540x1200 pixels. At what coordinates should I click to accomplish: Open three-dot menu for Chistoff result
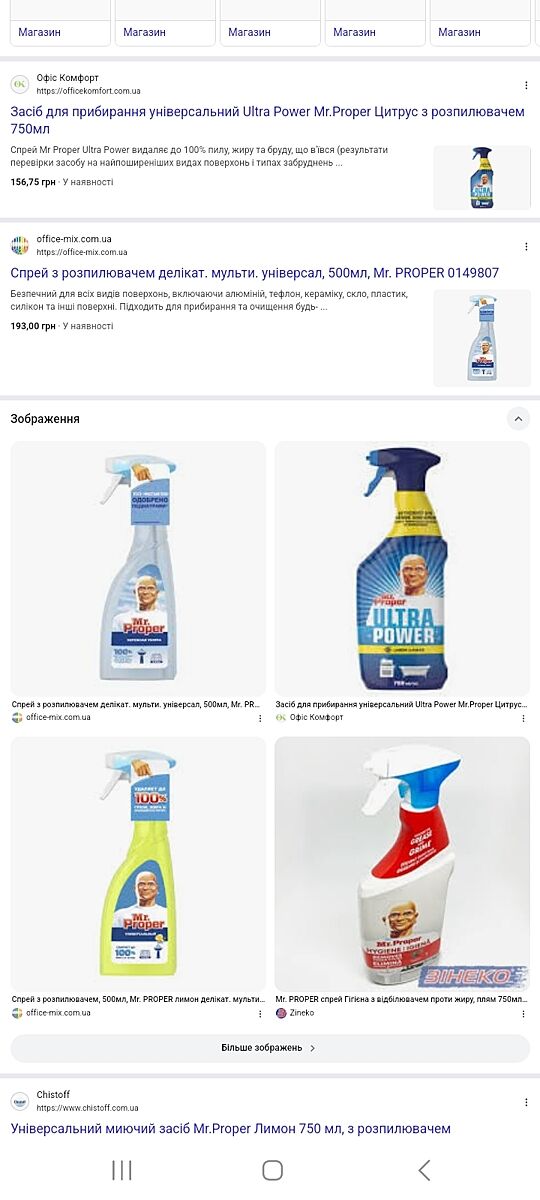point(526,1102)
